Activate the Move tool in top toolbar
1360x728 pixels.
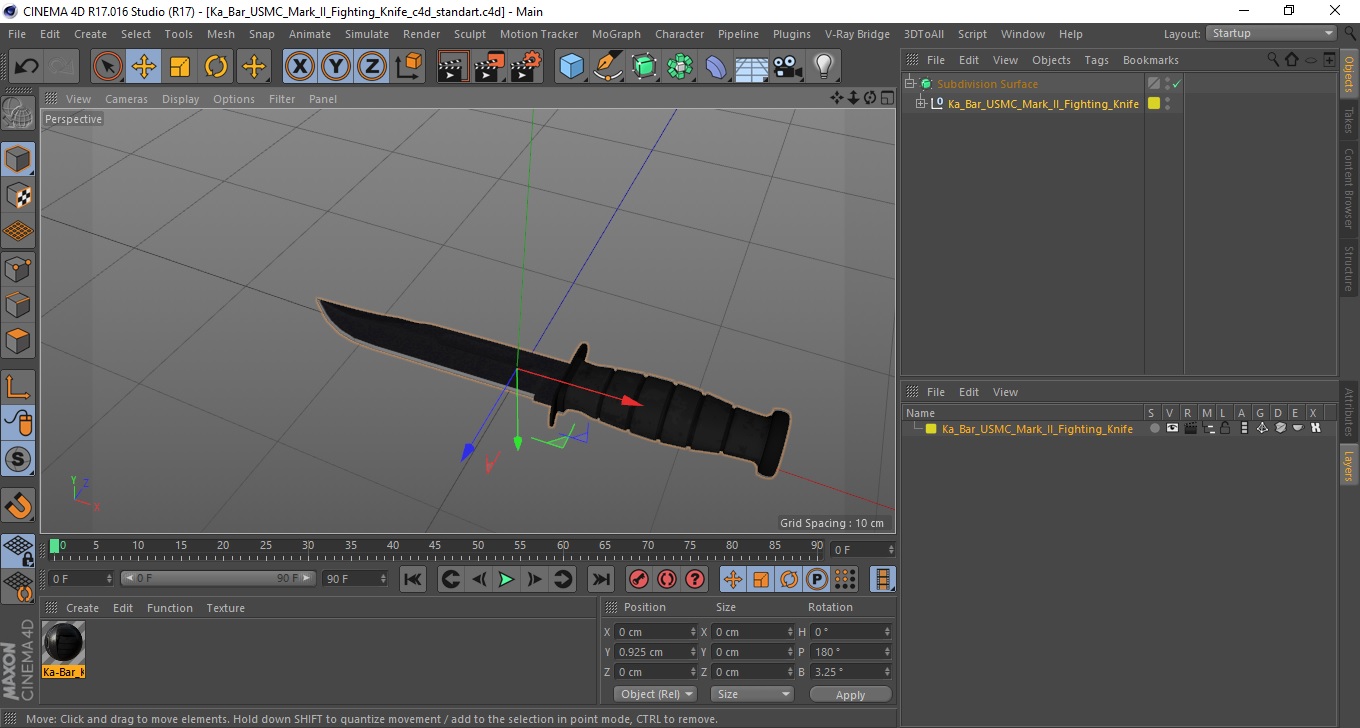(x=144, y=67)
